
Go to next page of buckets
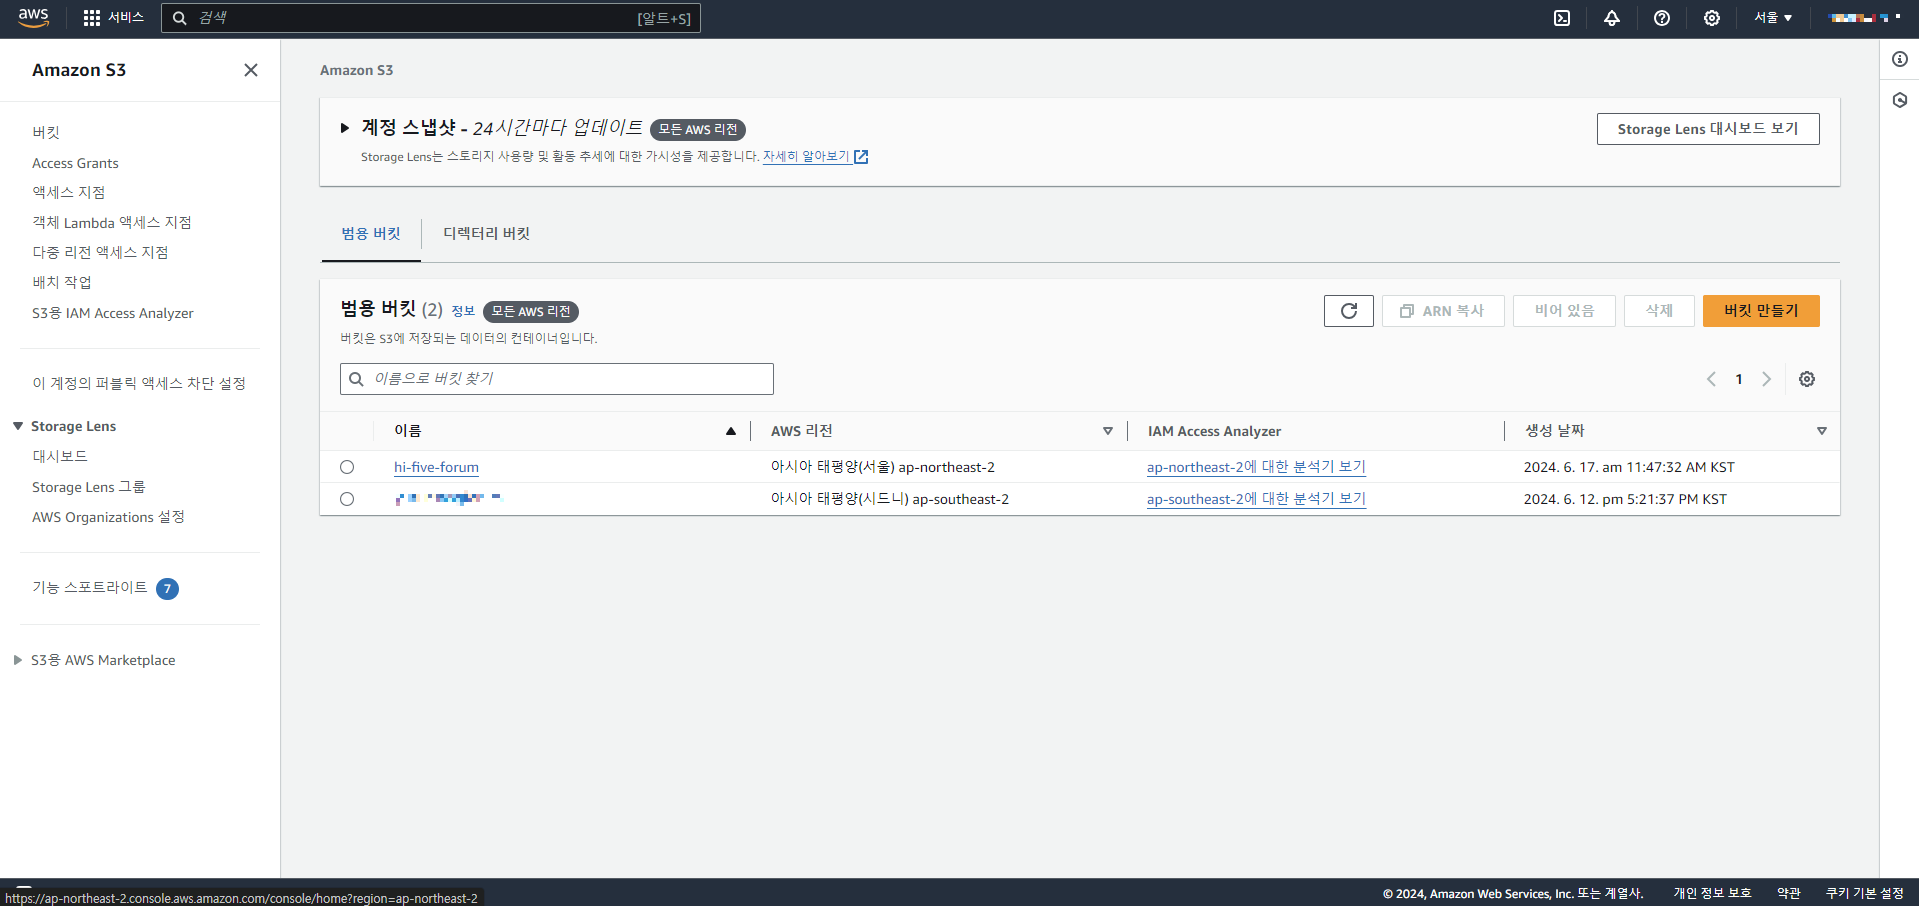[x=1767, y=379]
